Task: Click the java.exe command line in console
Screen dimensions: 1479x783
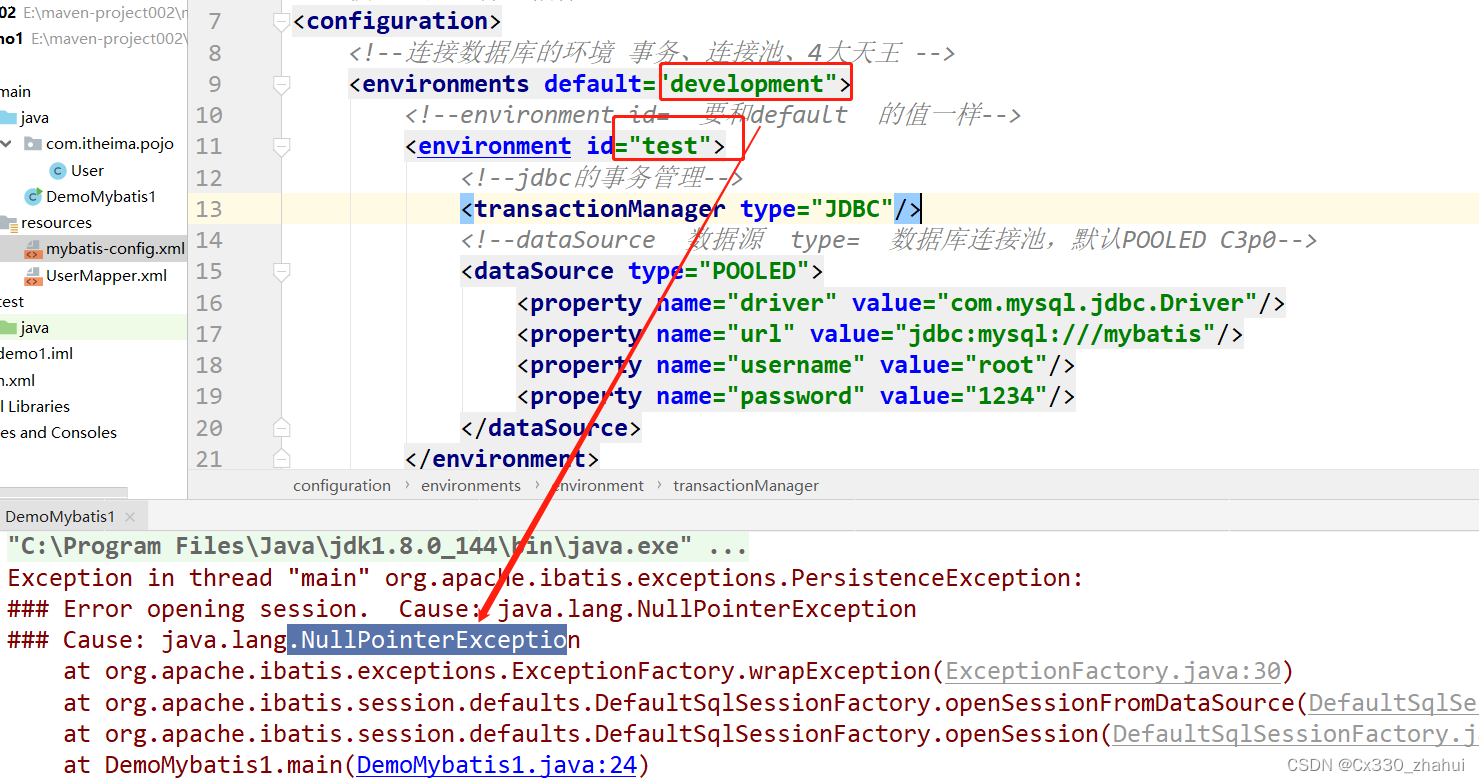Action: point(377,547)
